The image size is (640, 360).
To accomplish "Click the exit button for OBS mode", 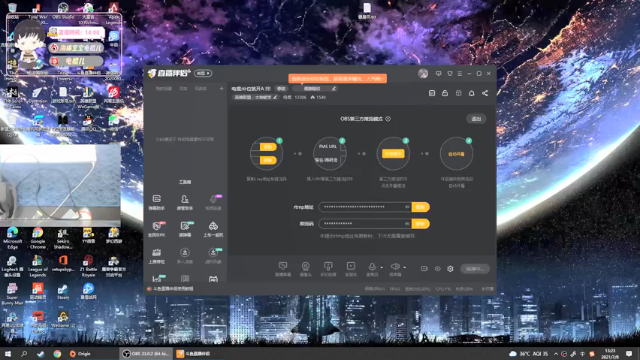I will pos(476,119).
